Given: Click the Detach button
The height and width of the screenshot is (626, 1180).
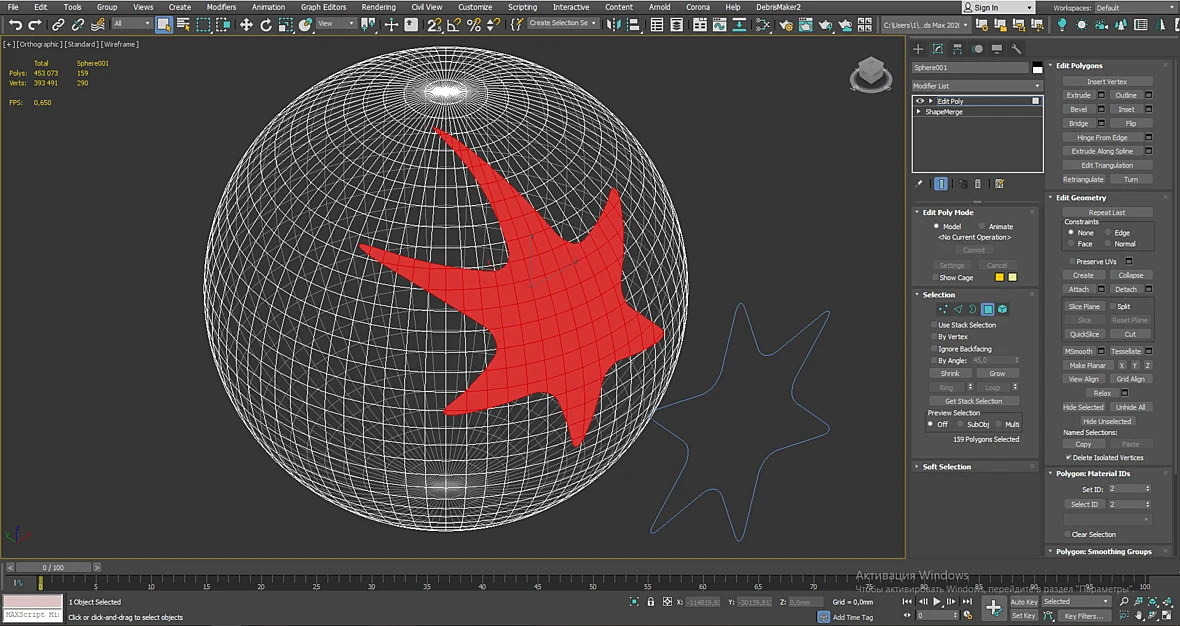Looking at the screenshot, I should [1126, 290].
